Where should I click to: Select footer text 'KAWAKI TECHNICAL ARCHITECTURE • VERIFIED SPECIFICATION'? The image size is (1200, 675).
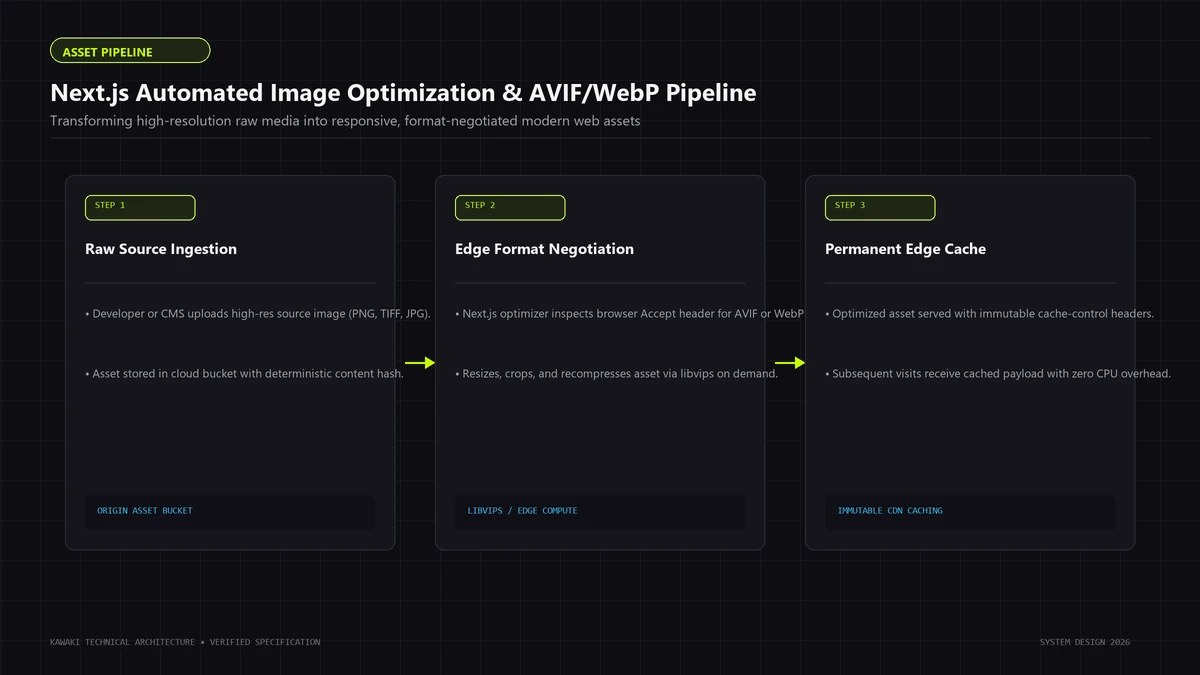(185, 642)
